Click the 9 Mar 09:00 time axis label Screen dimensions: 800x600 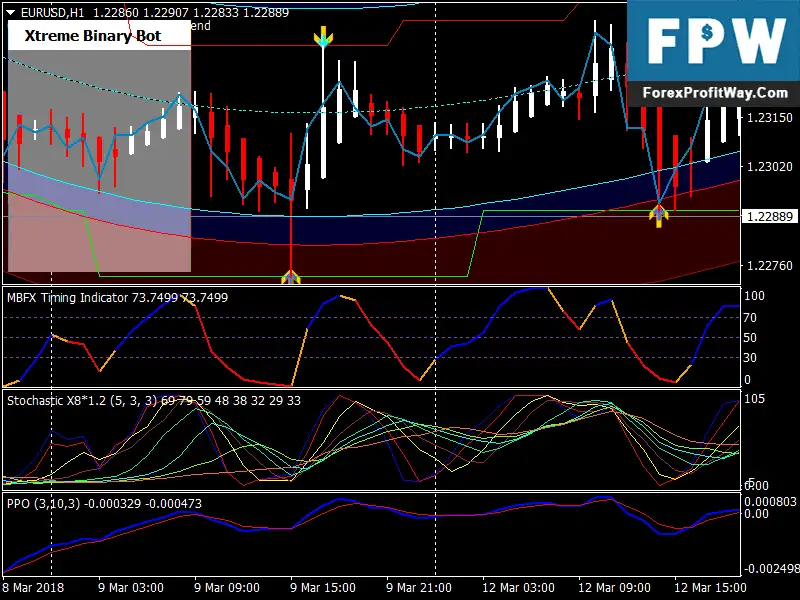click(227, 588)
